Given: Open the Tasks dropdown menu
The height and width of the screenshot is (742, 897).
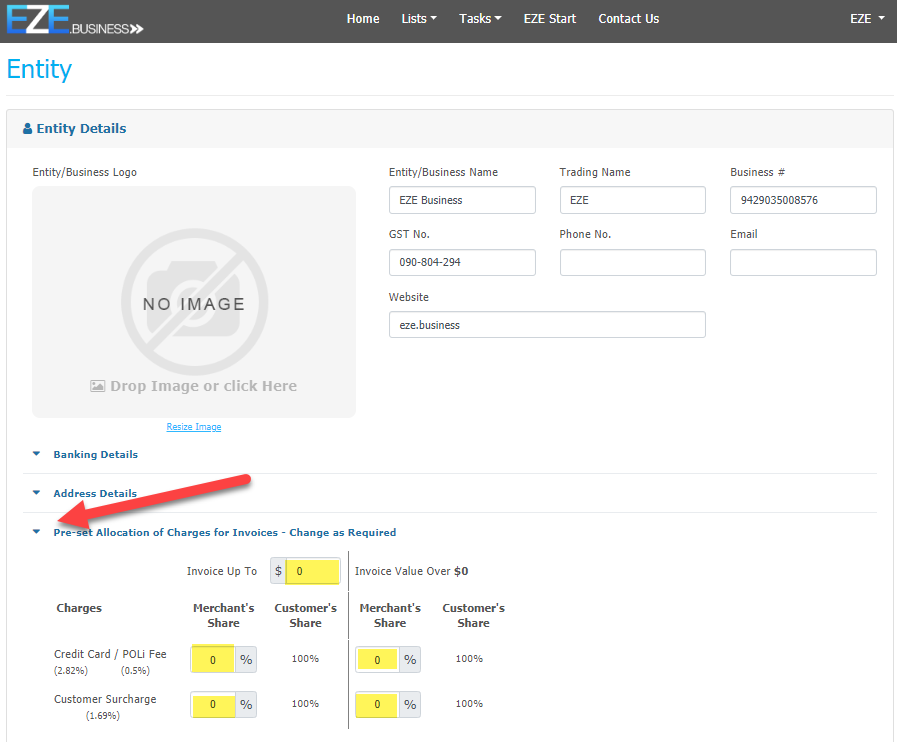Looking at the screenshot, I should point(480,19).
